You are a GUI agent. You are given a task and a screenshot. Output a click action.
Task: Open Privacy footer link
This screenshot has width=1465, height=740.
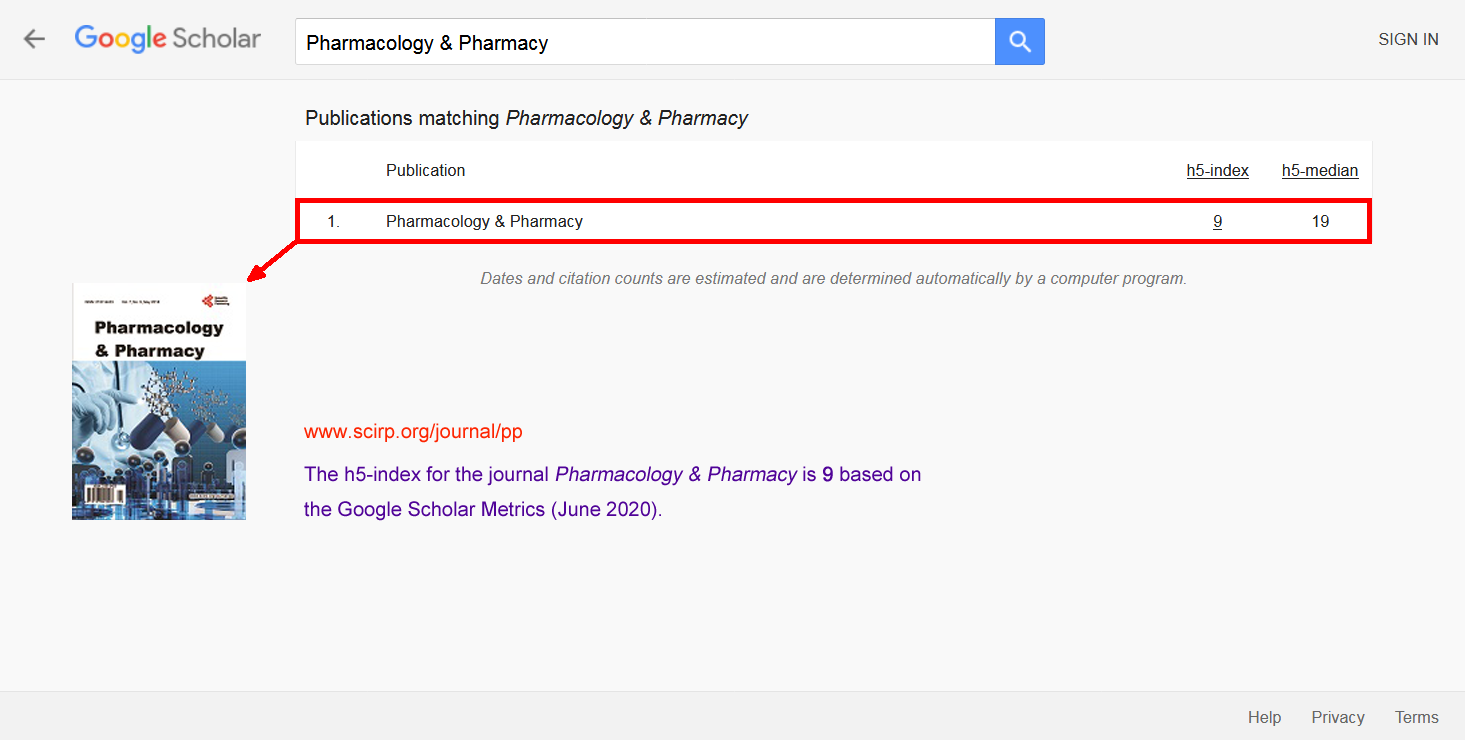[x=1338, y=717]
